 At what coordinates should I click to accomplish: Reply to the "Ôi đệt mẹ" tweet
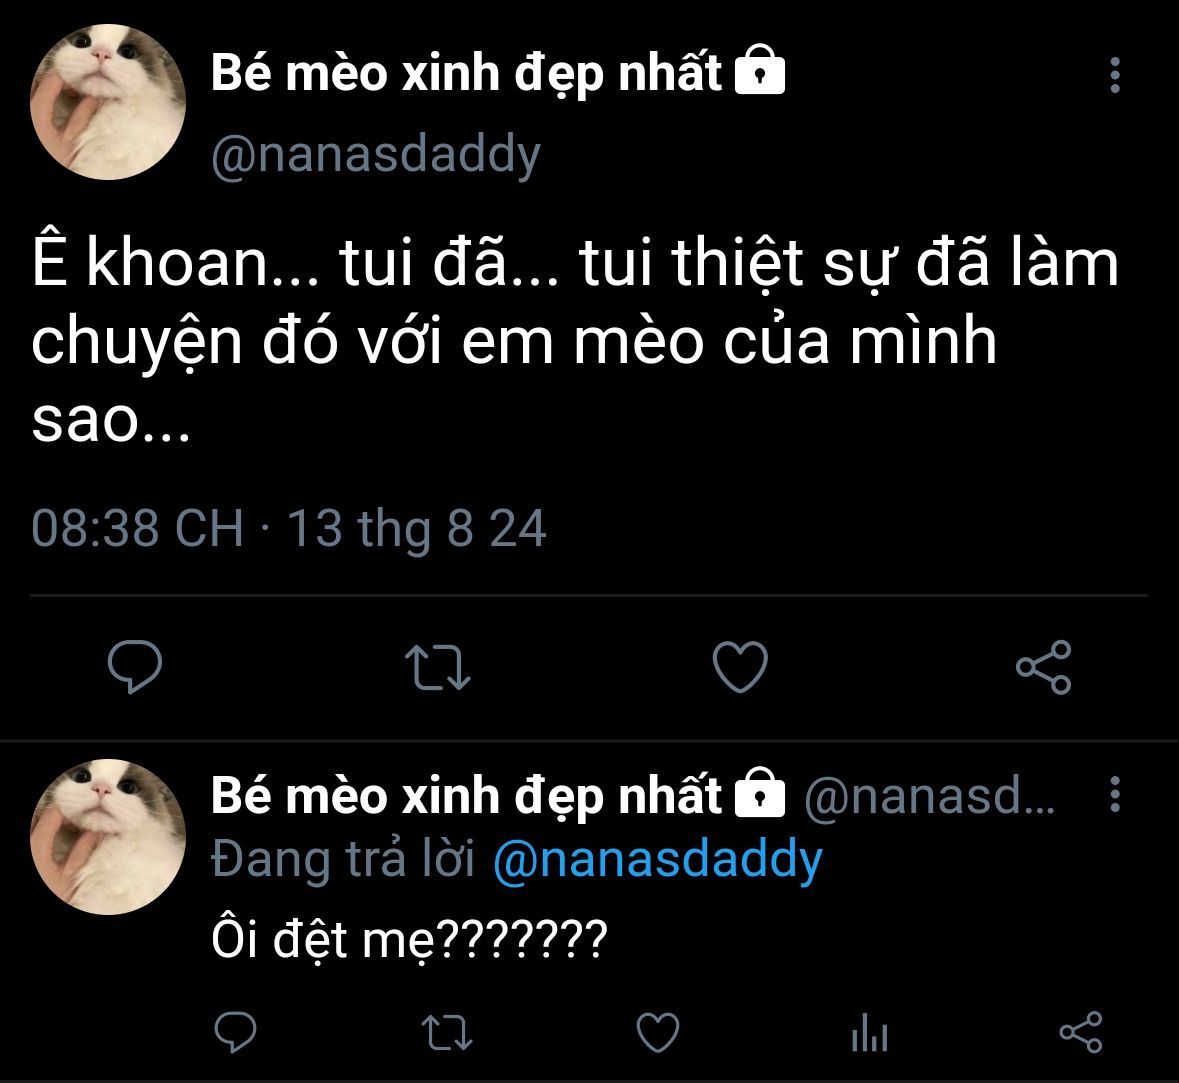point(235,1032)
